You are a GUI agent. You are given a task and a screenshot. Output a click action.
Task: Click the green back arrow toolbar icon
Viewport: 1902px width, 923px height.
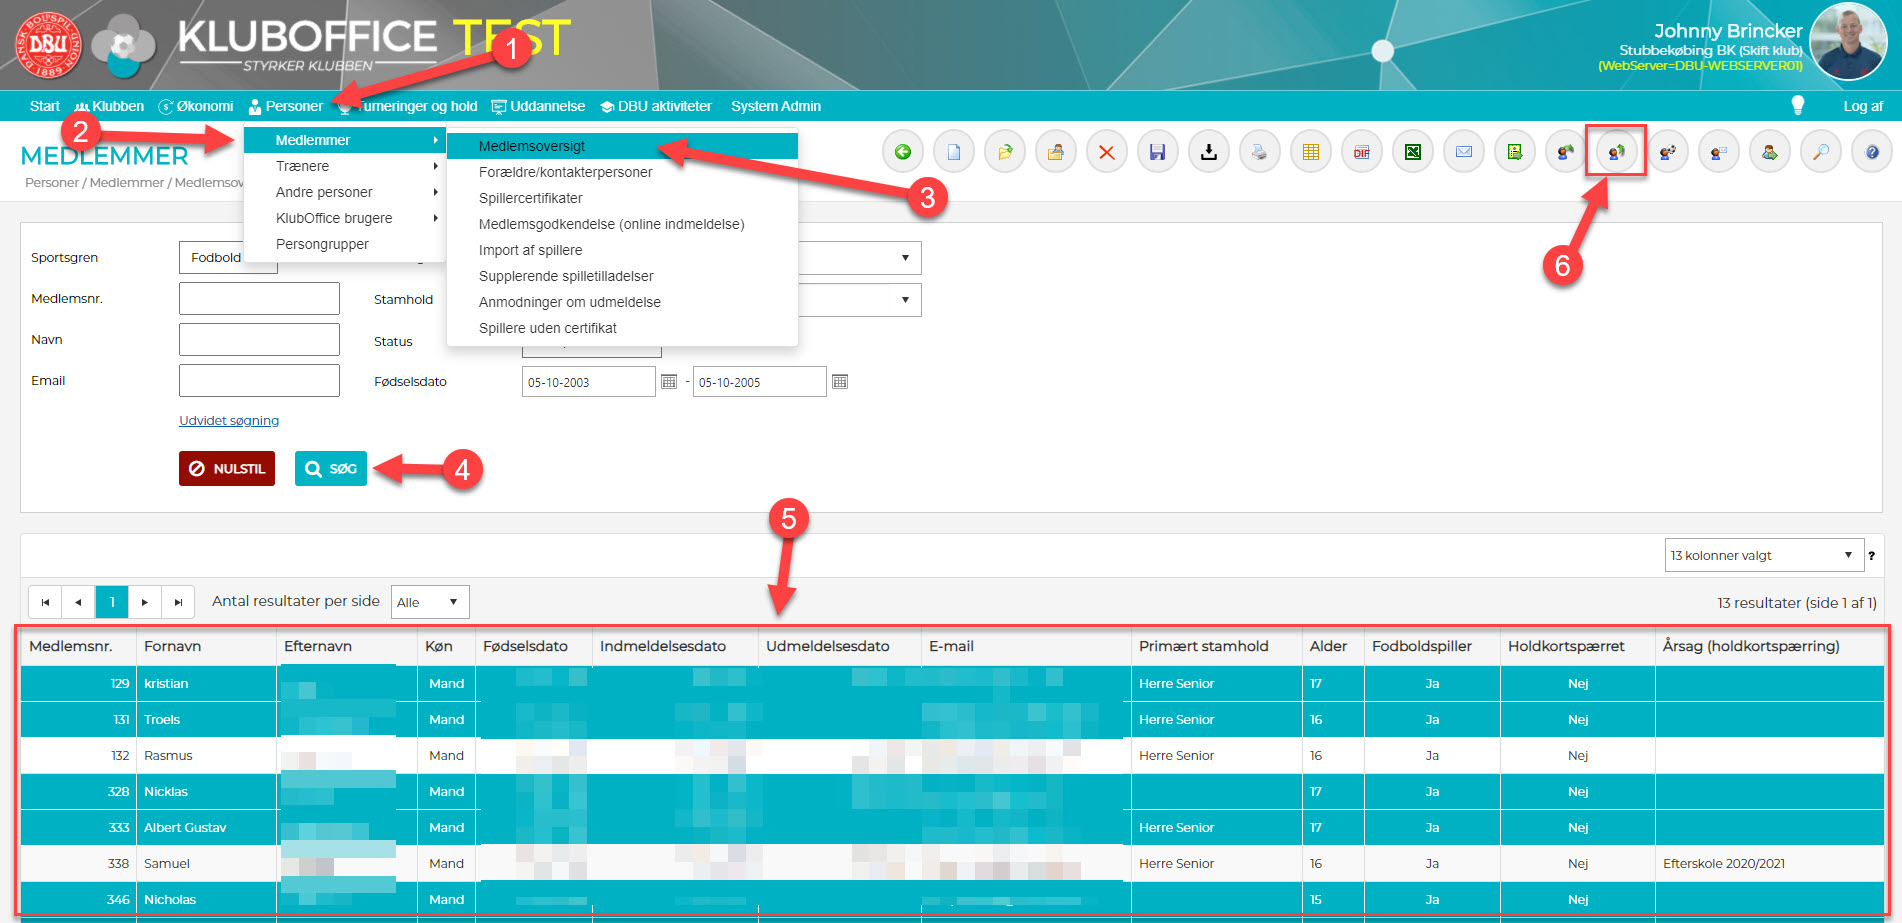903,152
